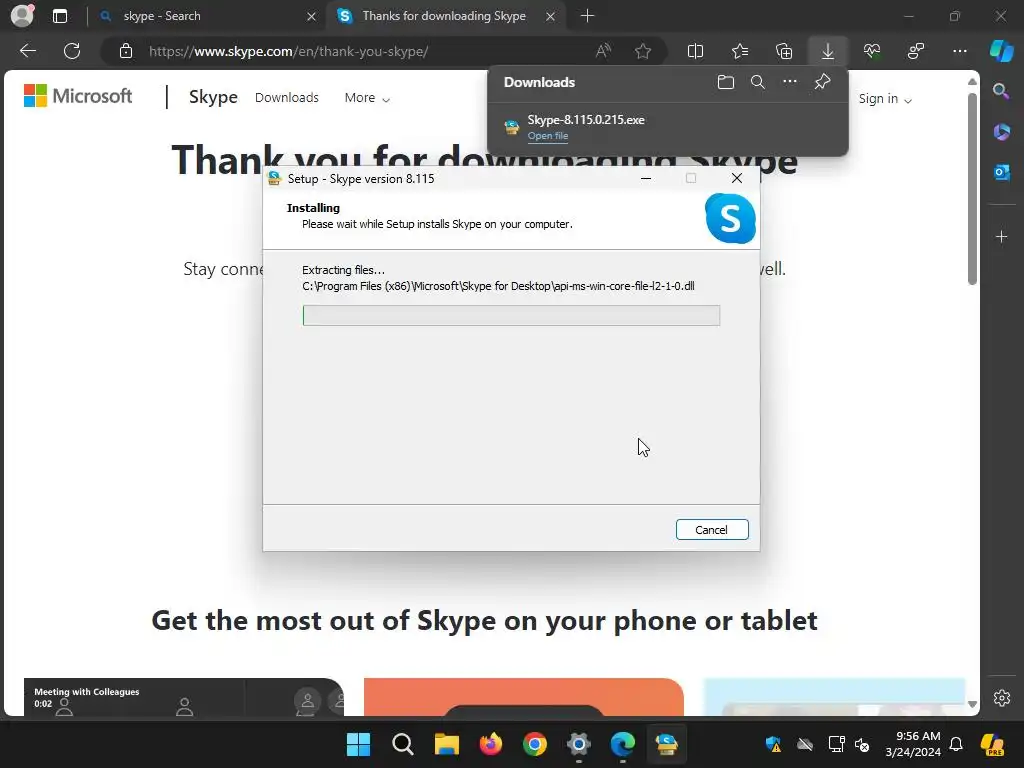The width and height of the screenshot is (1024, 768).
Task: Minimize the Skype Setup window
Action: click(646, 178)
